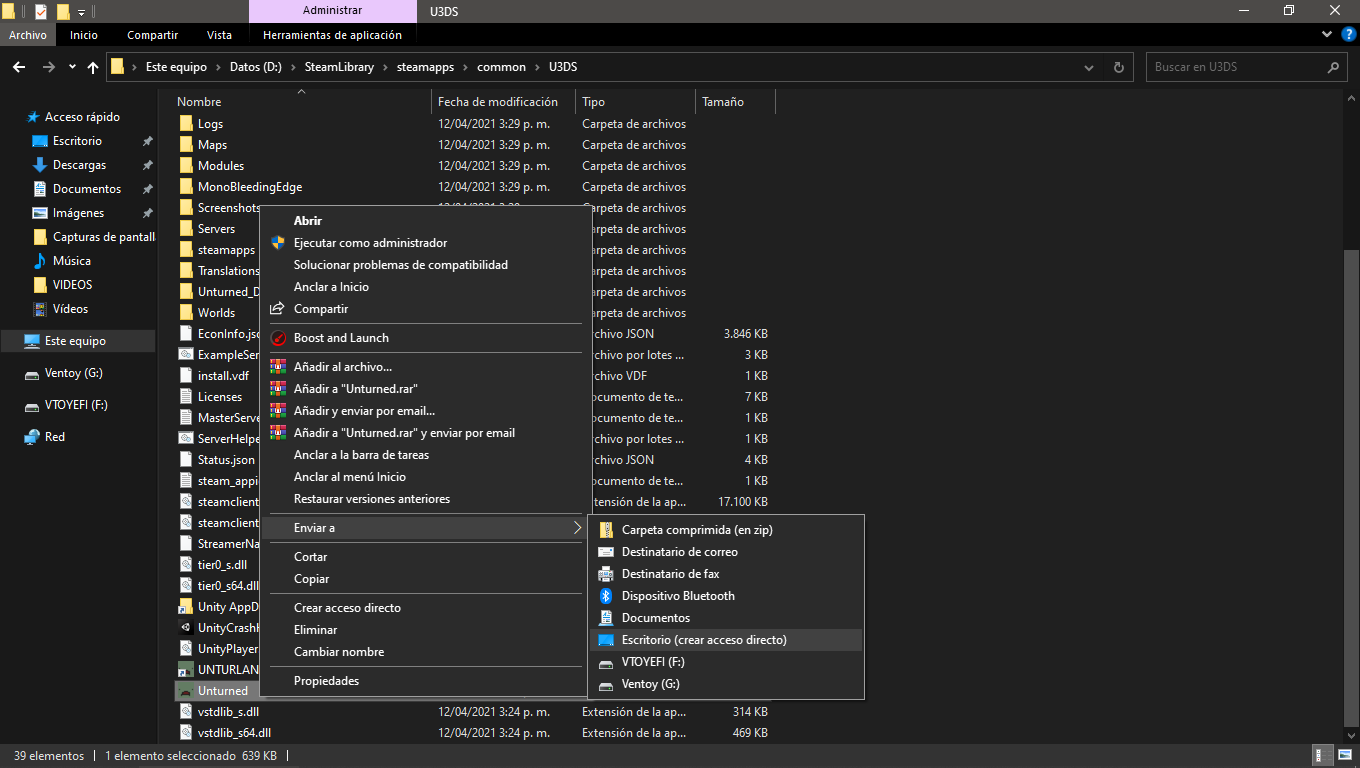This screenshot has height=768, width=1360.
Task: Choose Ejecutar como administrador
Action: (x=370, y=243)
